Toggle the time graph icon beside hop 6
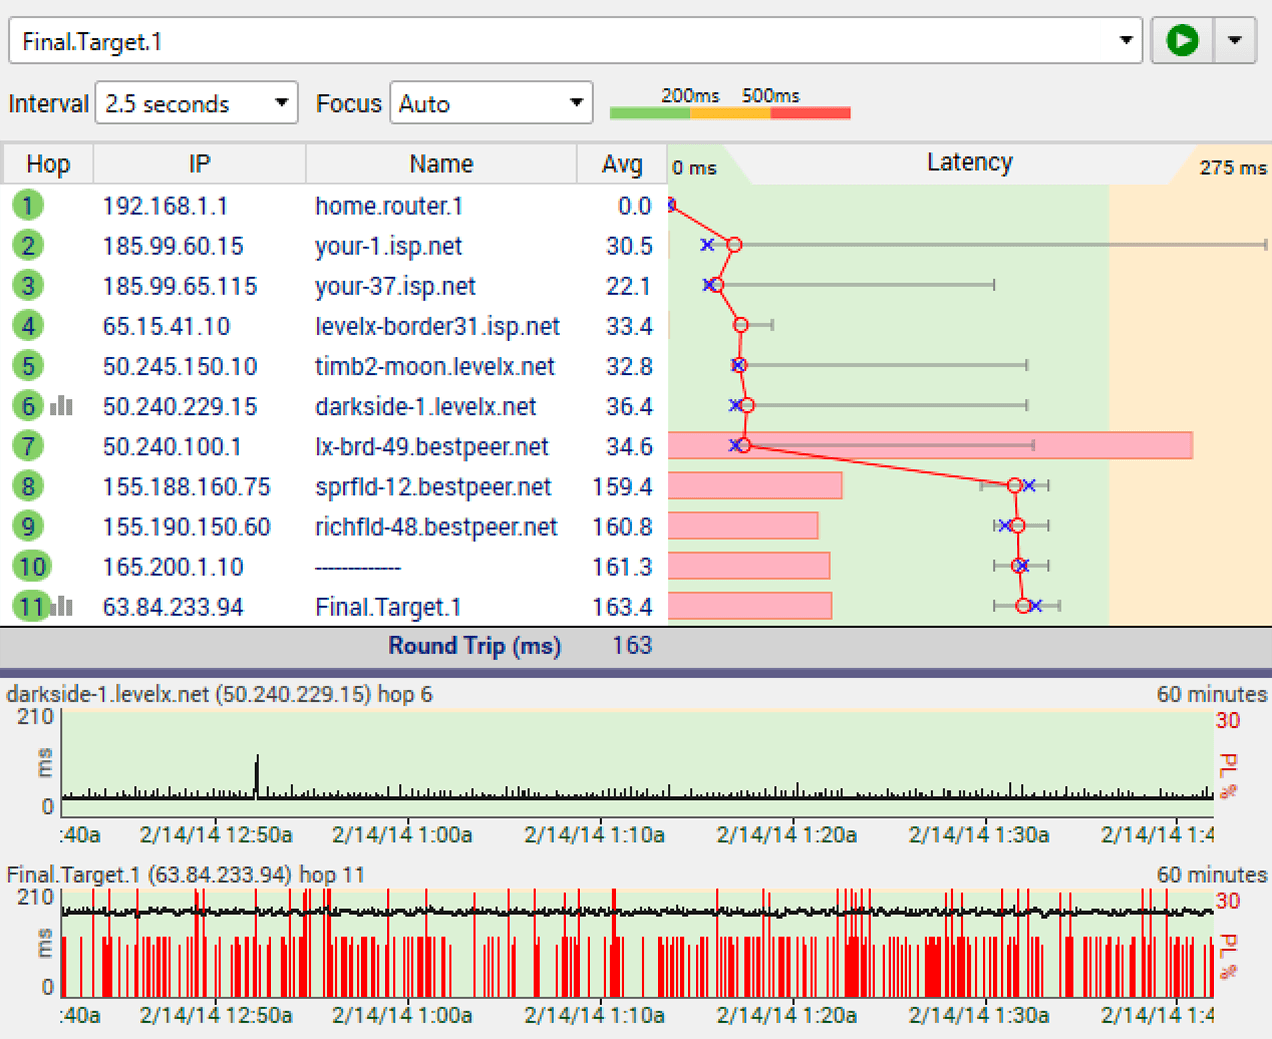The width and height of the screenshot is (1272, 1039). coord(60,405)
